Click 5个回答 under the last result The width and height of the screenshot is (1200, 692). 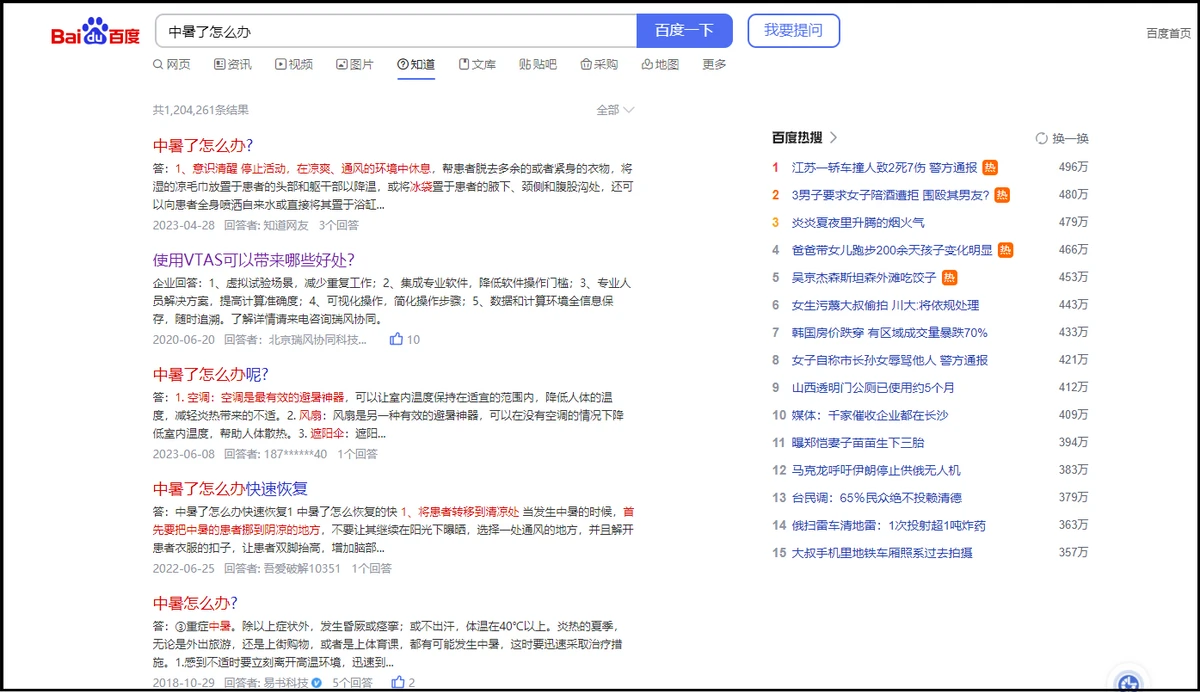(353, 683)
